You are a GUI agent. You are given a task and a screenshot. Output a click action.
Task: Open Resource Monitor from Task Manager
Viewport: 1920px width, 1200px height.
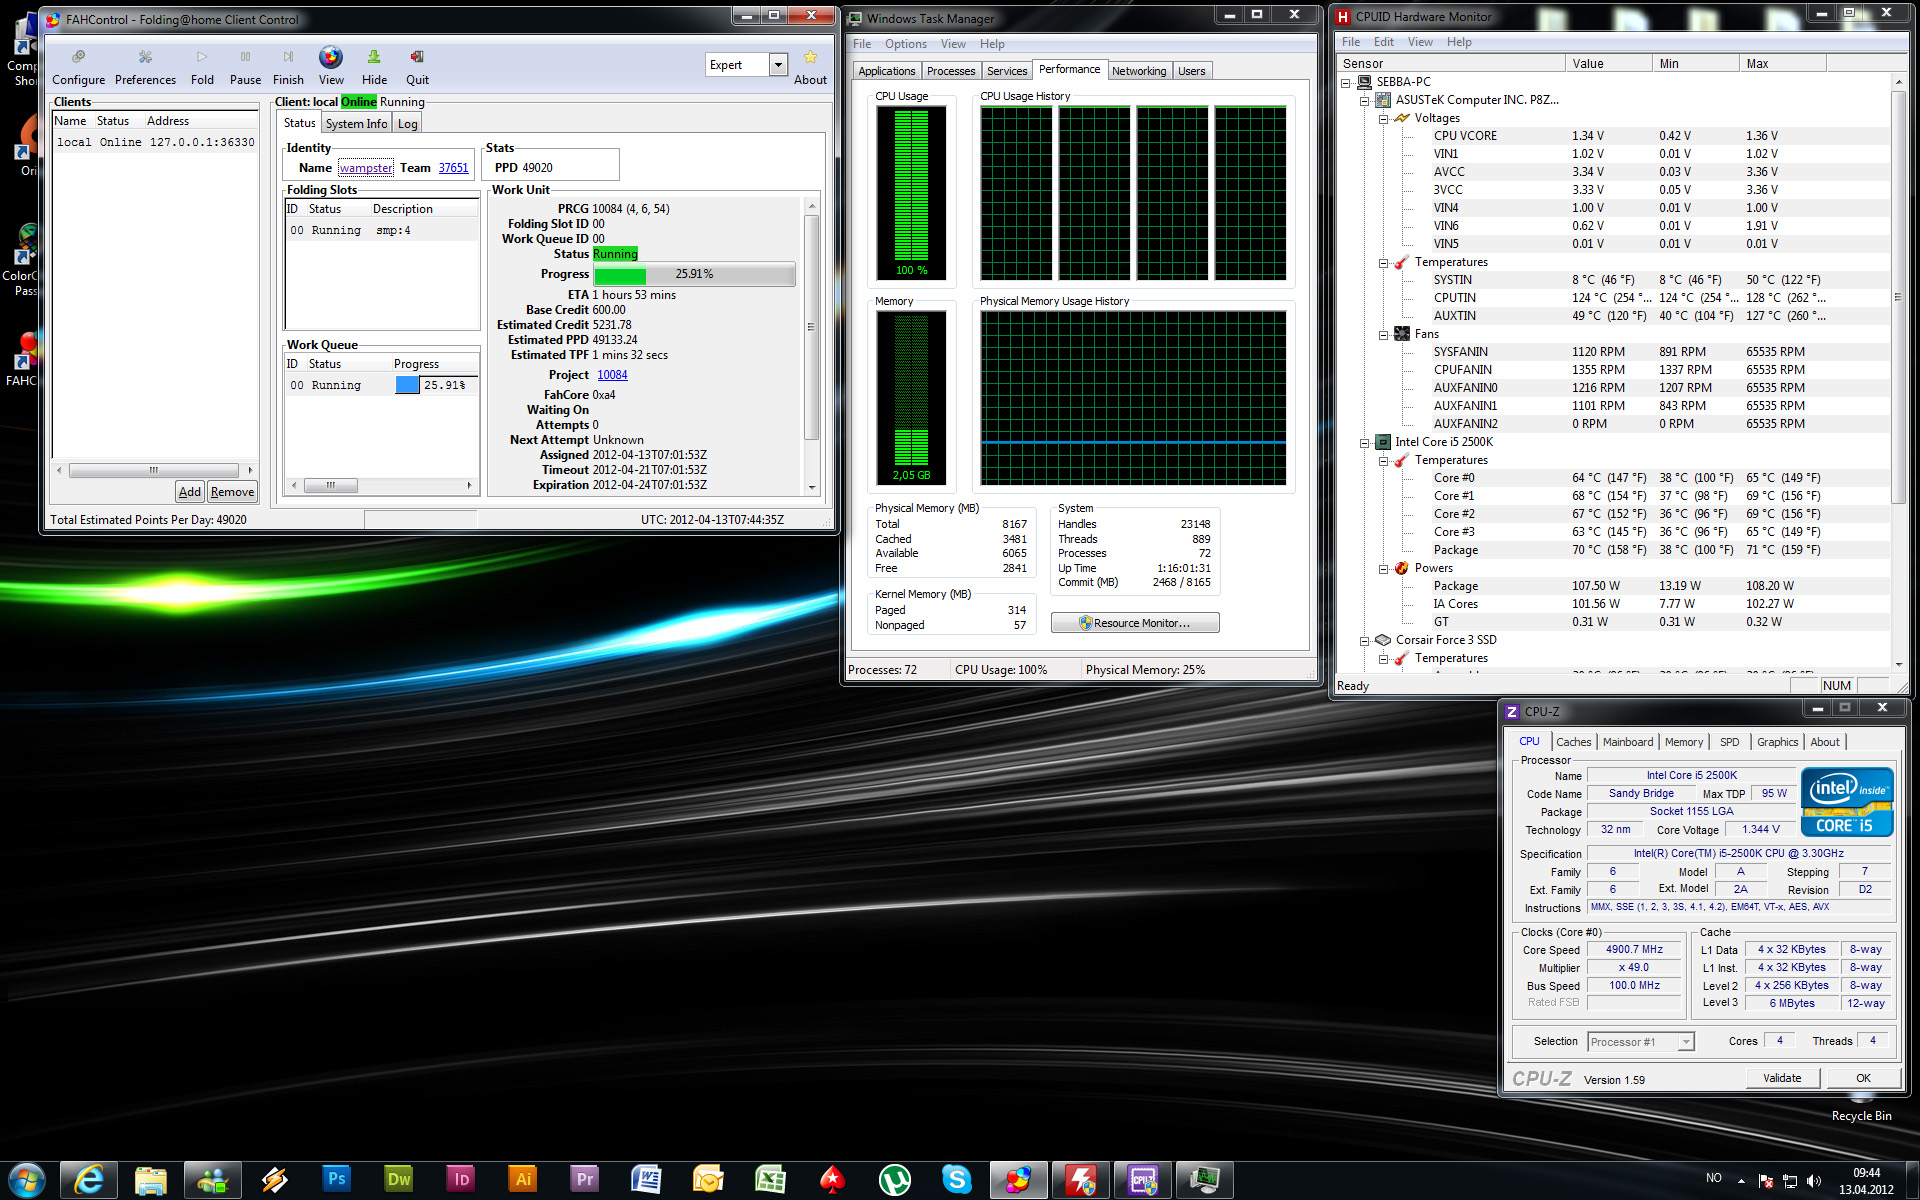1135,623
